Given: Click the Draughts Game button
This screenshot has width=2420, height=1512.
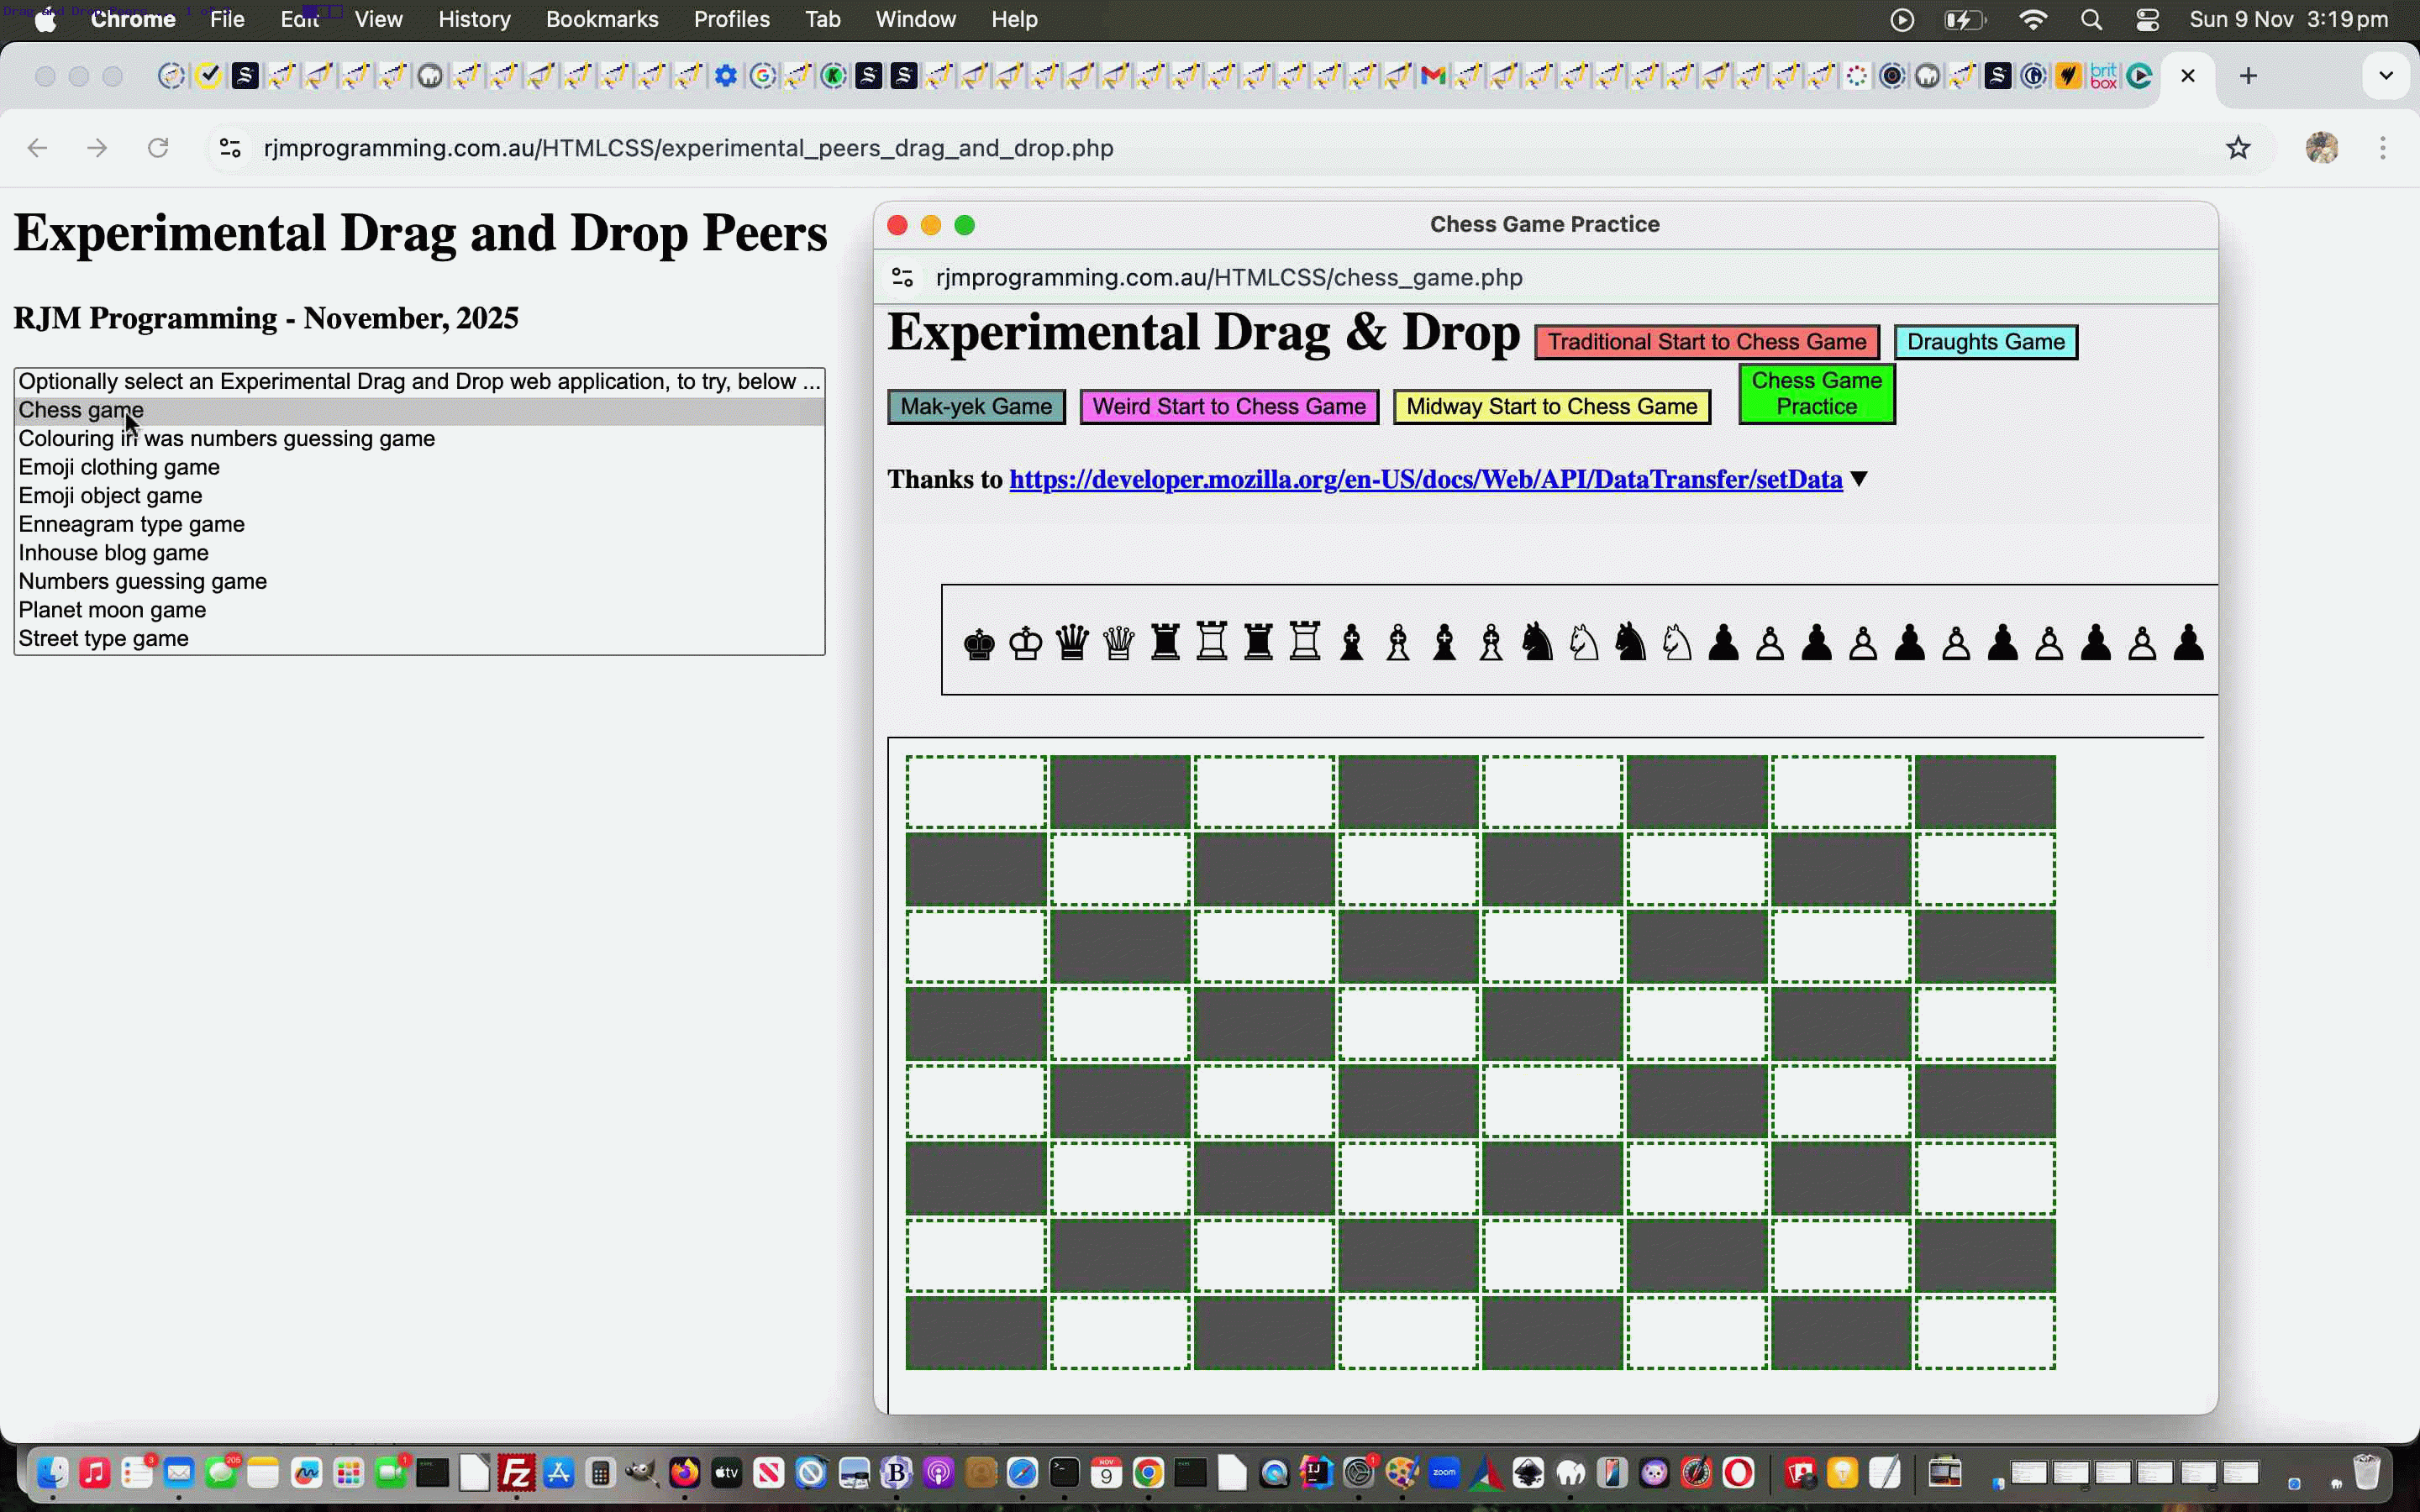Looking at the screenshot, I should (x=1985, y=341).
